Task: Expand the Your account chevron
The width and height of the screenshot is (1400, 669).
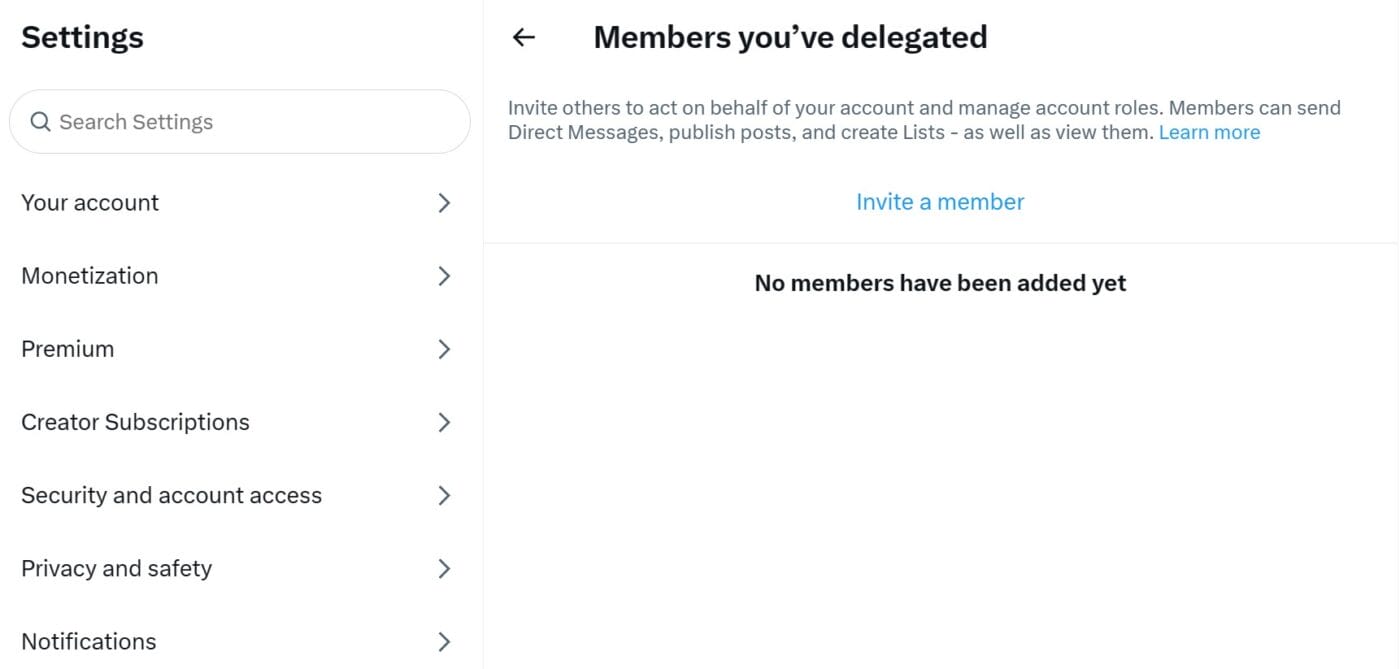Action: (x=445, y=203)
